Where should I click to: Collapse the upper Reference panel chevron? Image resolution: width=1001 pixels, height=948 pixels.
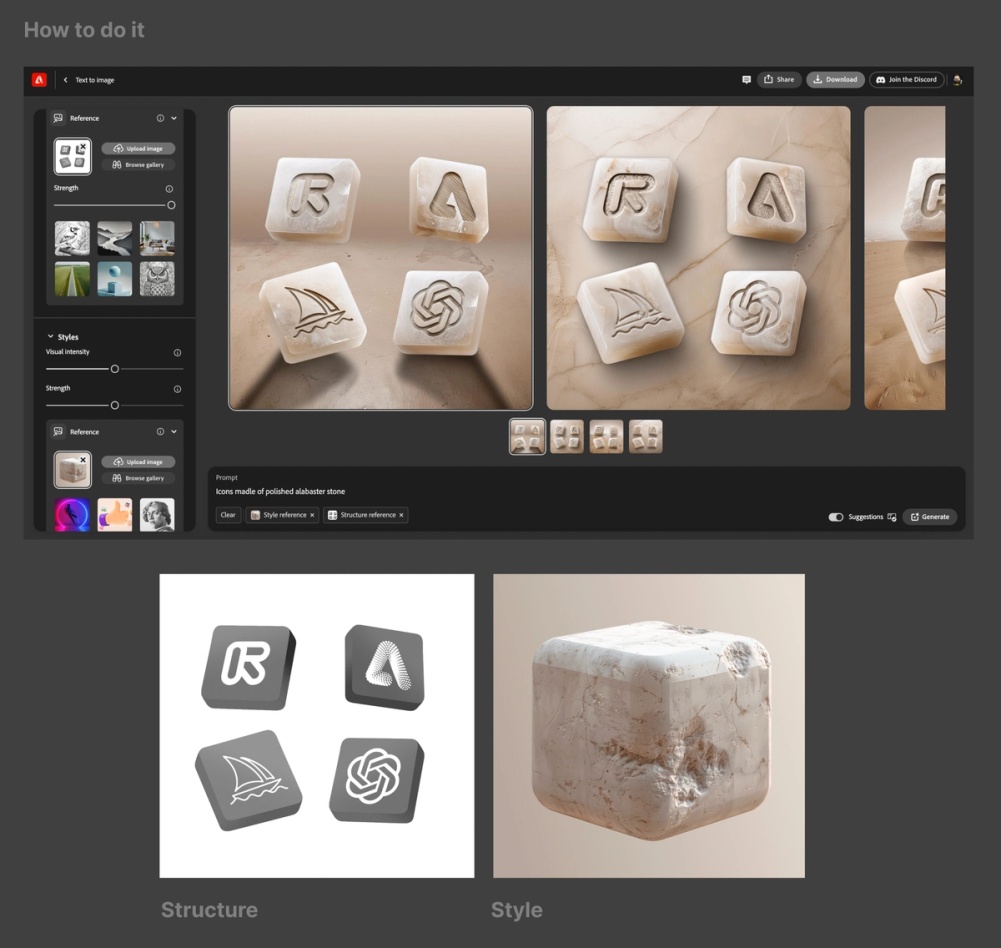(x=174, y=118)
